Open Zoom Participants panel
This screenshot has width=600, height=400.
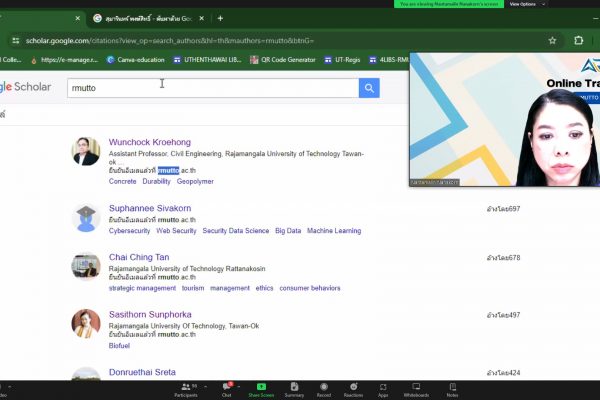point(186,390)
